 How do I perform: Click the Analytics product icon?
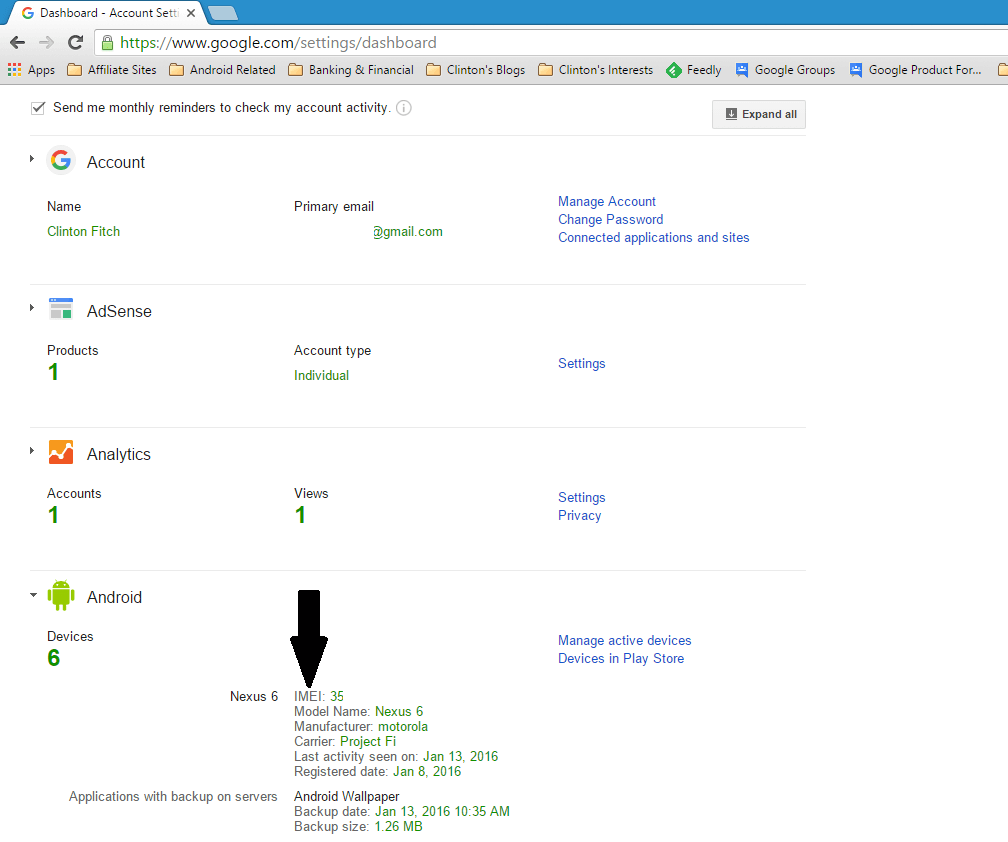coord(61,452)
